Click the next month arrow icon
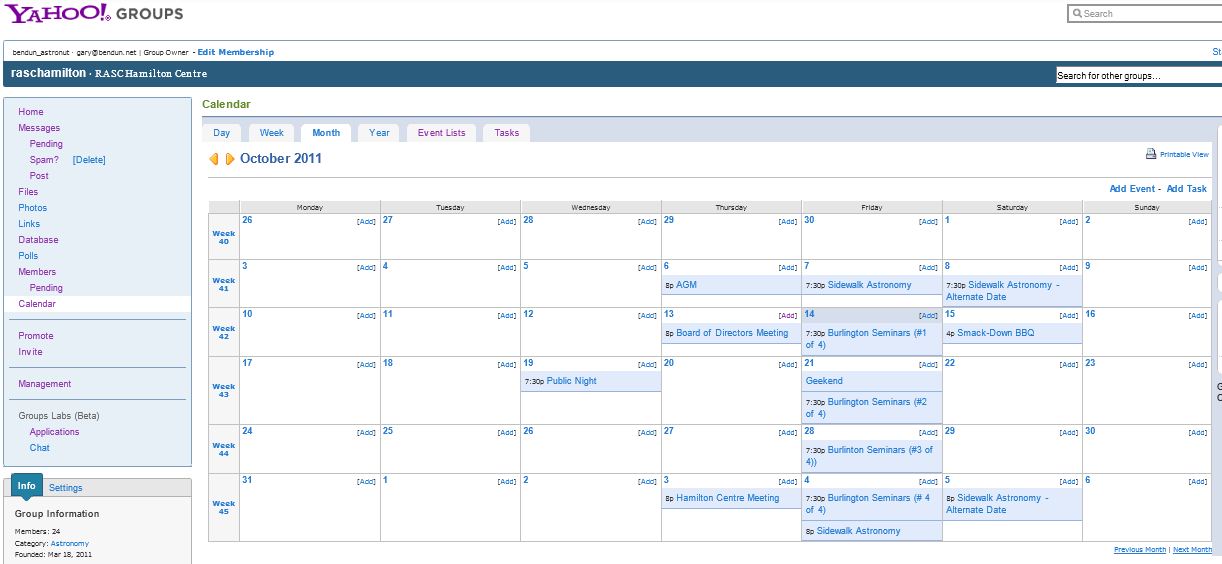1222x564 pixels. tap(229, 159)
